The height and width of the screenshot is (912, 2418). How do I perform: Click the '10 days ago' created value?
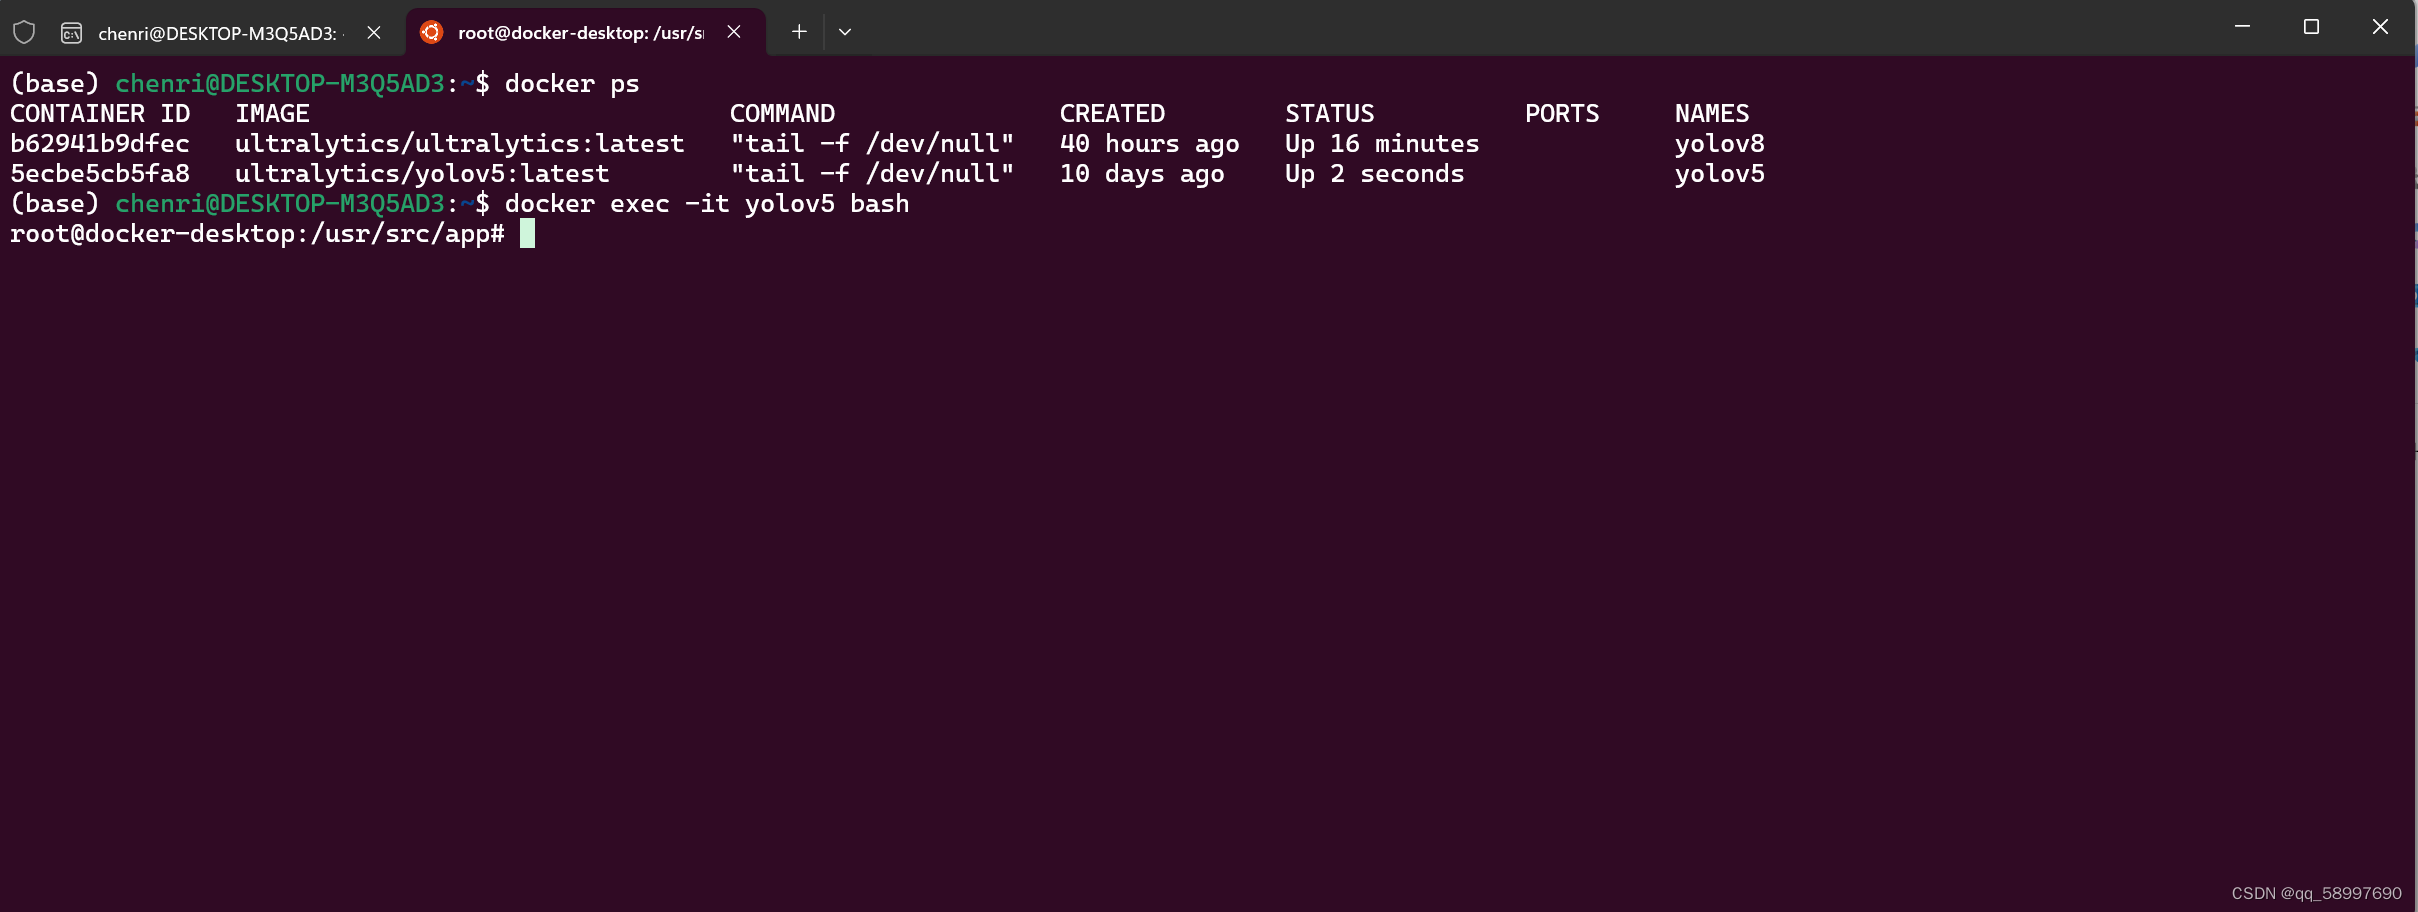(1142, 174)
